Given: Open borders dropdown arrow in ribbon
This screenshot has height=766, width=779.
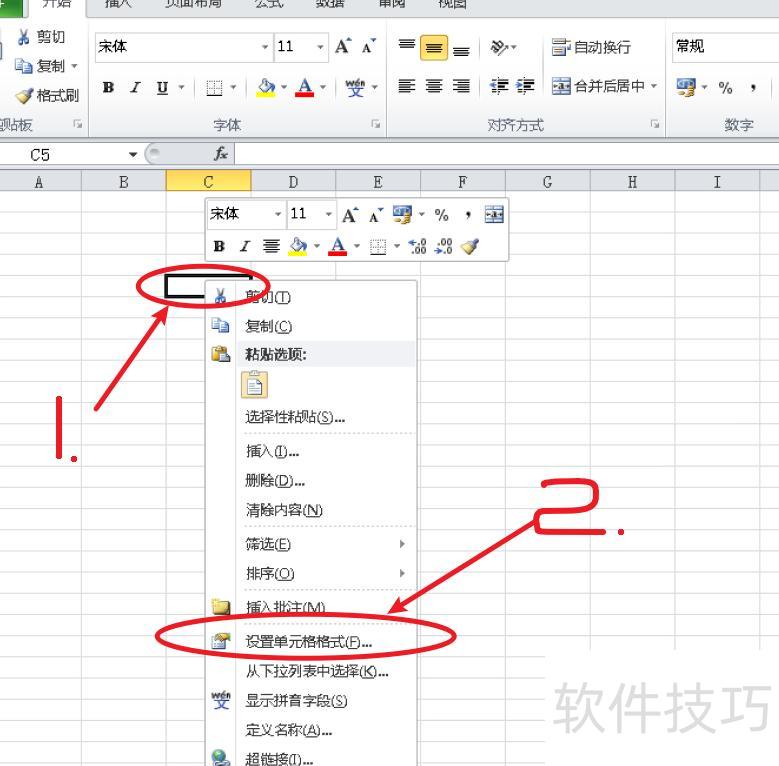Looking at the screenshot, I should click(234, 87).
